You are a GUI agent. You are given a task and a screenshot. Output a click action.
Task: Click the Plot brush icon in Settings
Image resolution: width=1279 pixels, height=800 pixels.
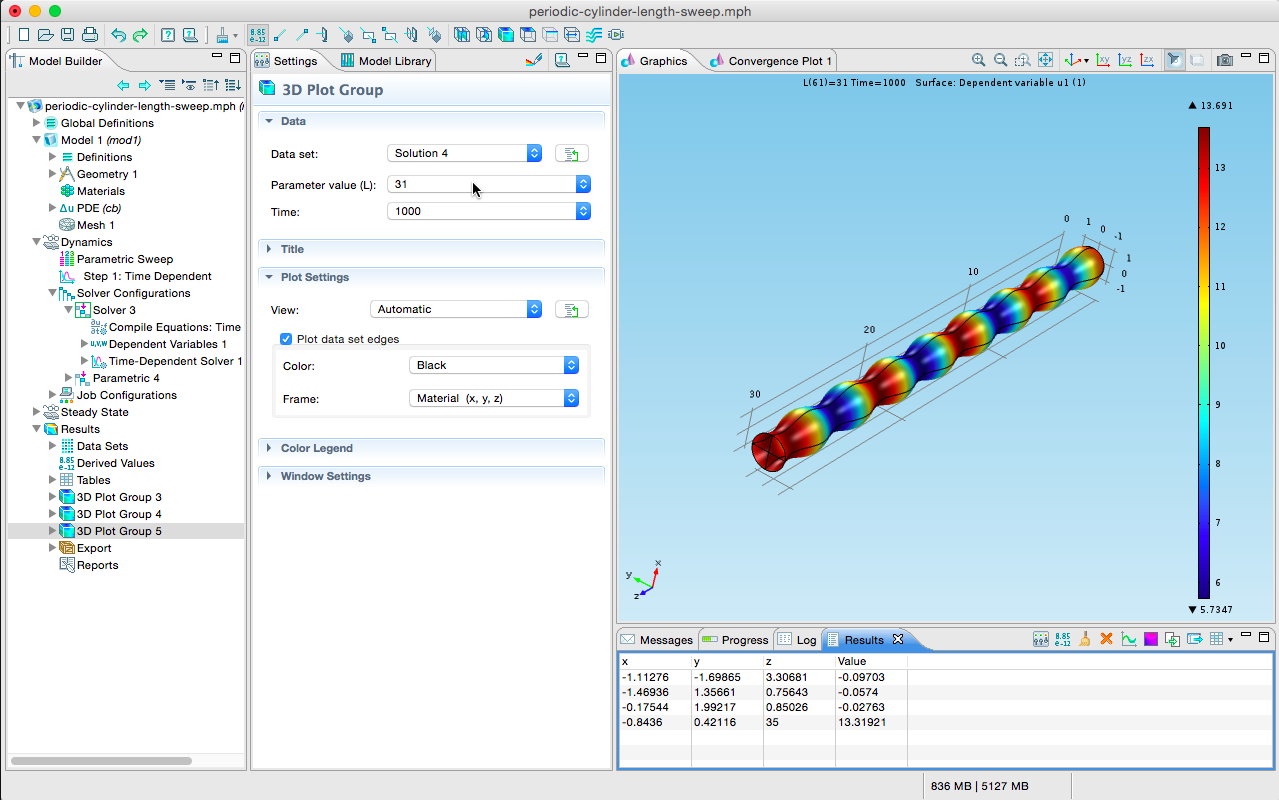point(533,60)
